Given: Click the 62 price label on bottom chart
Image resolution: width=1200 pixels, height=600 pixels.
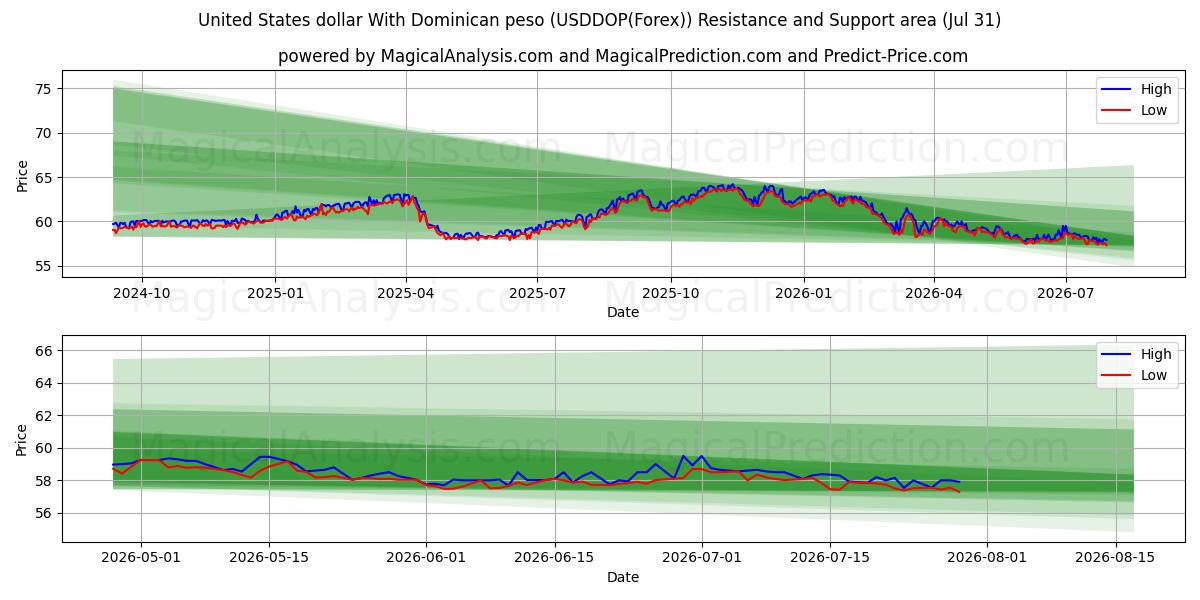Looking at the screenshot, I should coord(46,416).
